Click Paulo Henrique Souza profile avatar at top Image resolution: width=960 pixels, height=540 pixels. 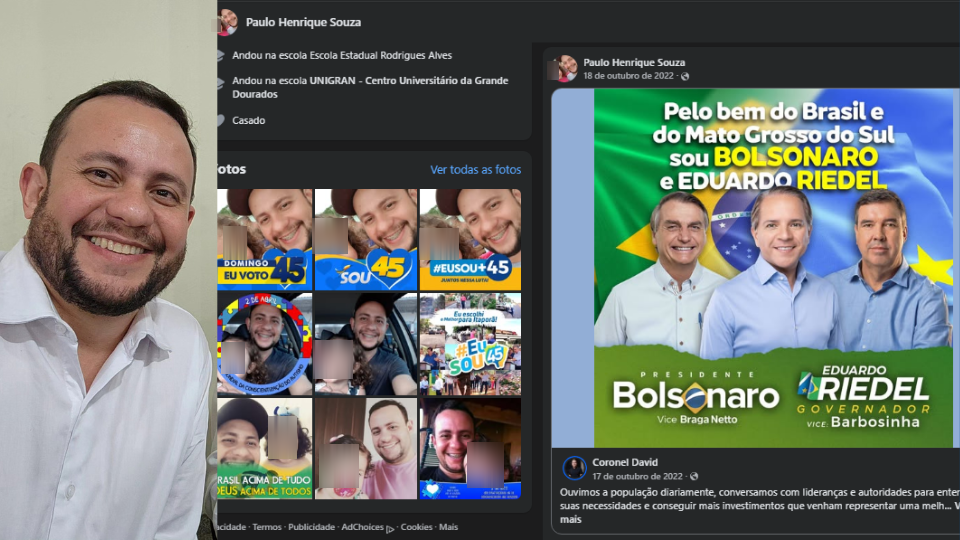point(227,23)
